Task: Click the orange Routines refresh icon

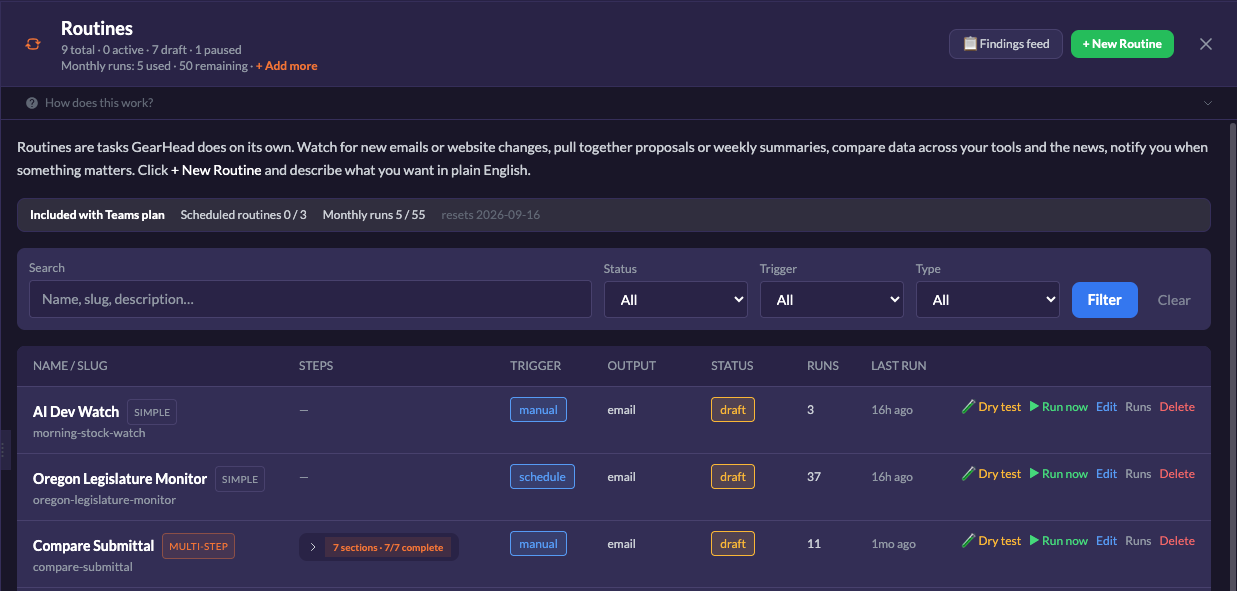Action: coord(33,44)
